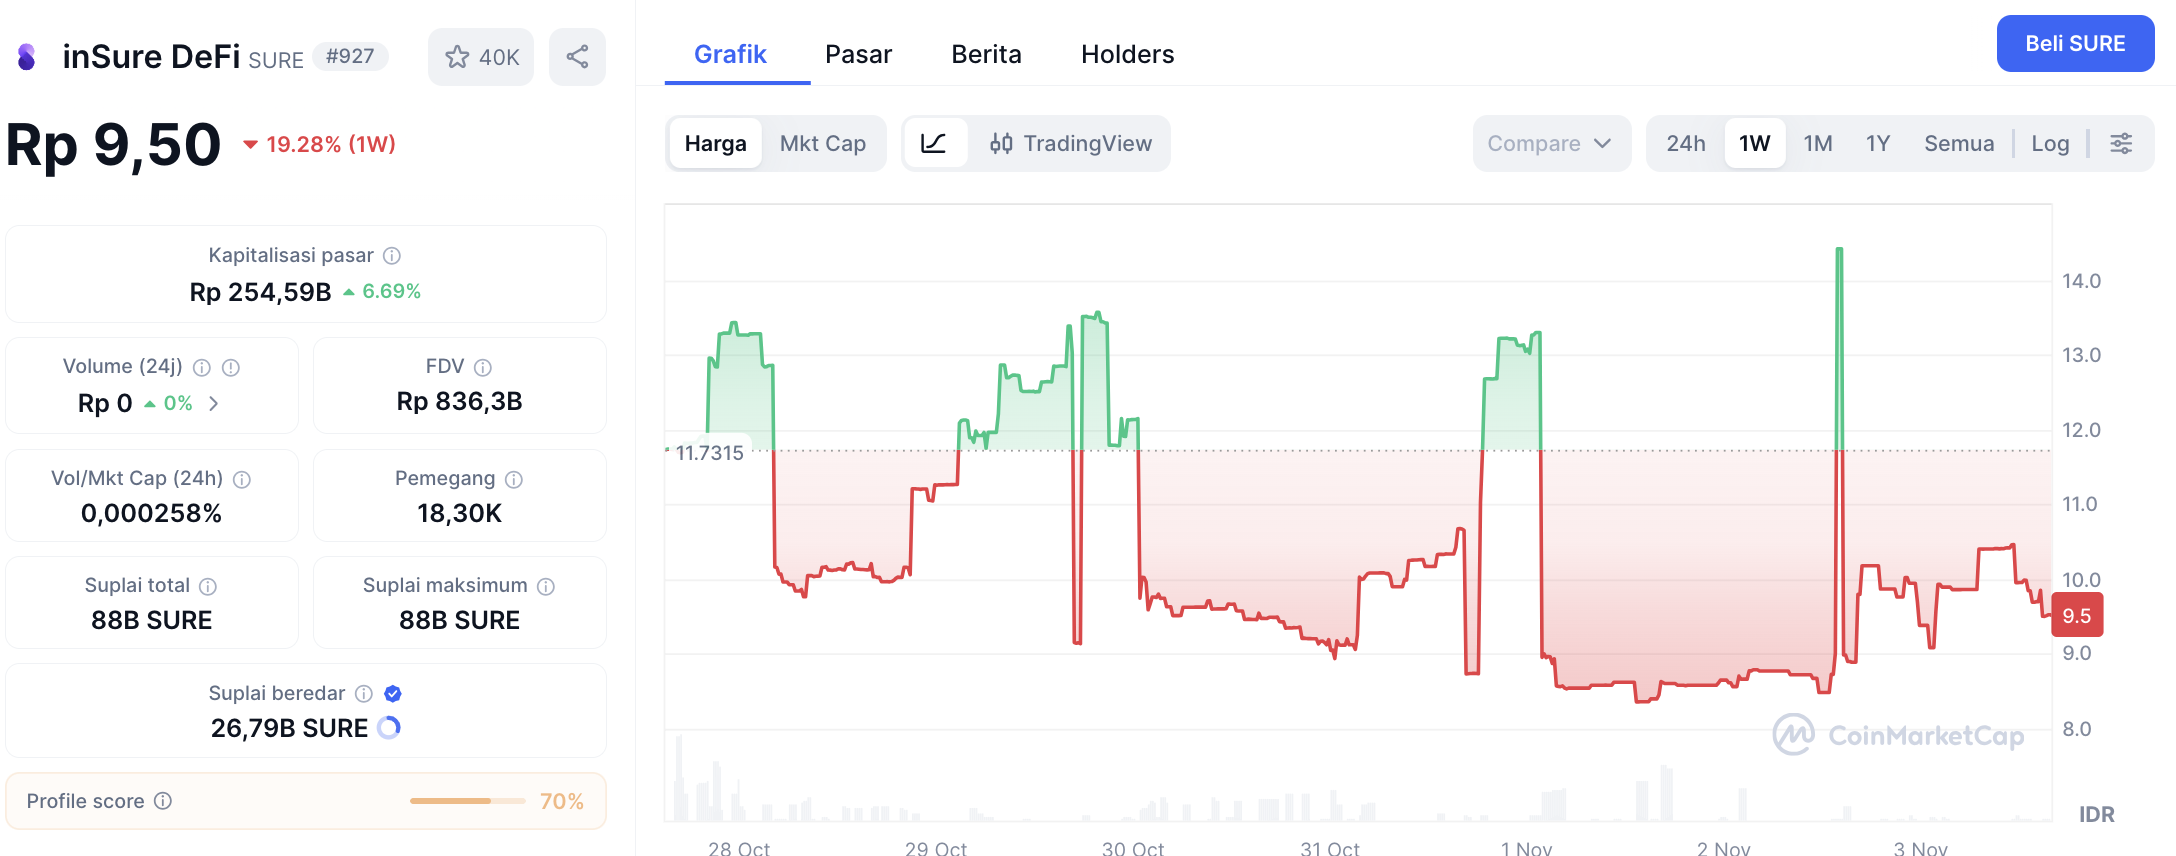This screenshot has width=2176, height=856.
Task: Click the verified badge near Suplai beredar
Action: [x=393, y=694]
